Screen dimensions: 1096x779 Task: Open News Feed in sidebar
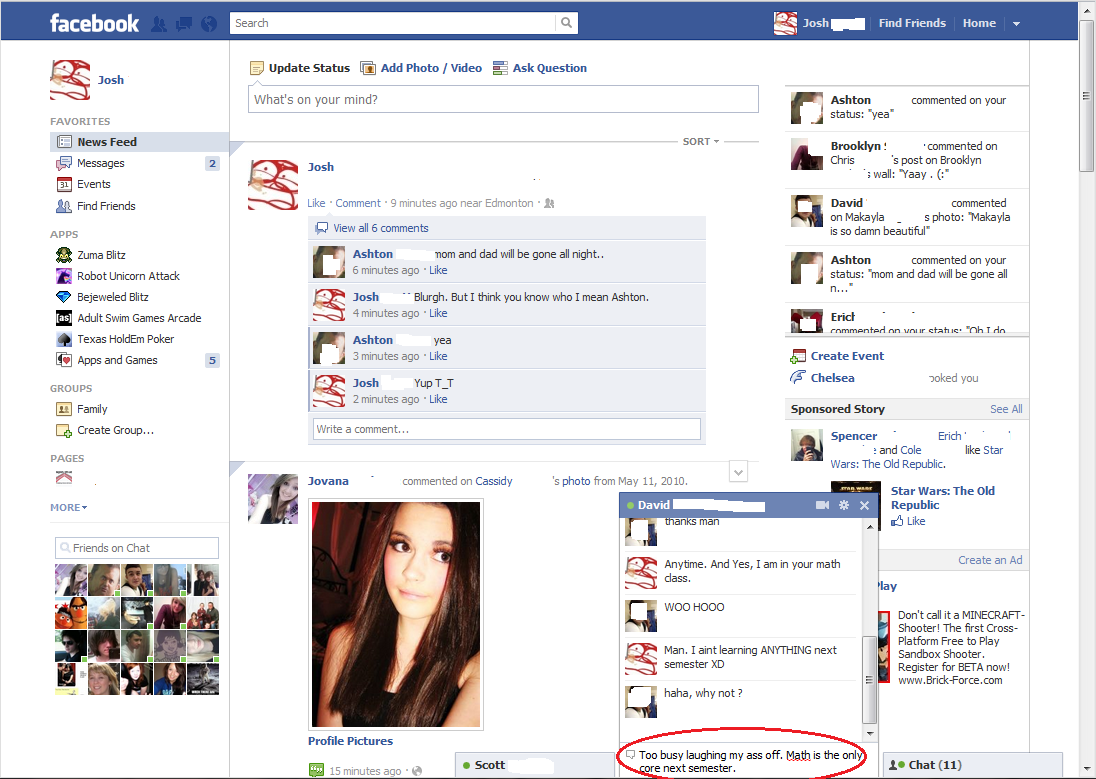click(x=139, y=142)
